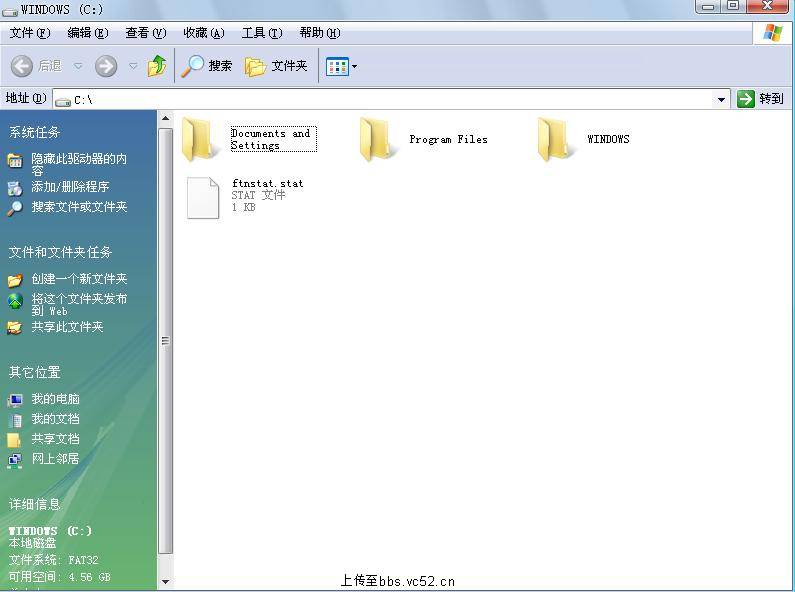Open the File (文件) menu
The width and height of the screenshot is (795, 592).
click(x=30, y=33)
